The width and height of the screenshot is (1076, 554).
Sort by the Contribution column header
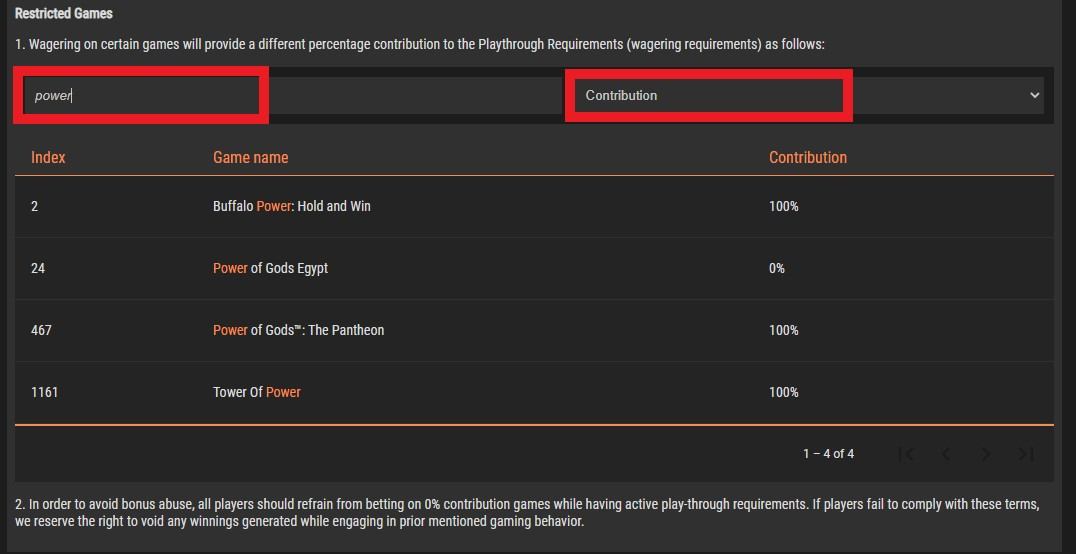pyautogui.click(x=807, y=157)
